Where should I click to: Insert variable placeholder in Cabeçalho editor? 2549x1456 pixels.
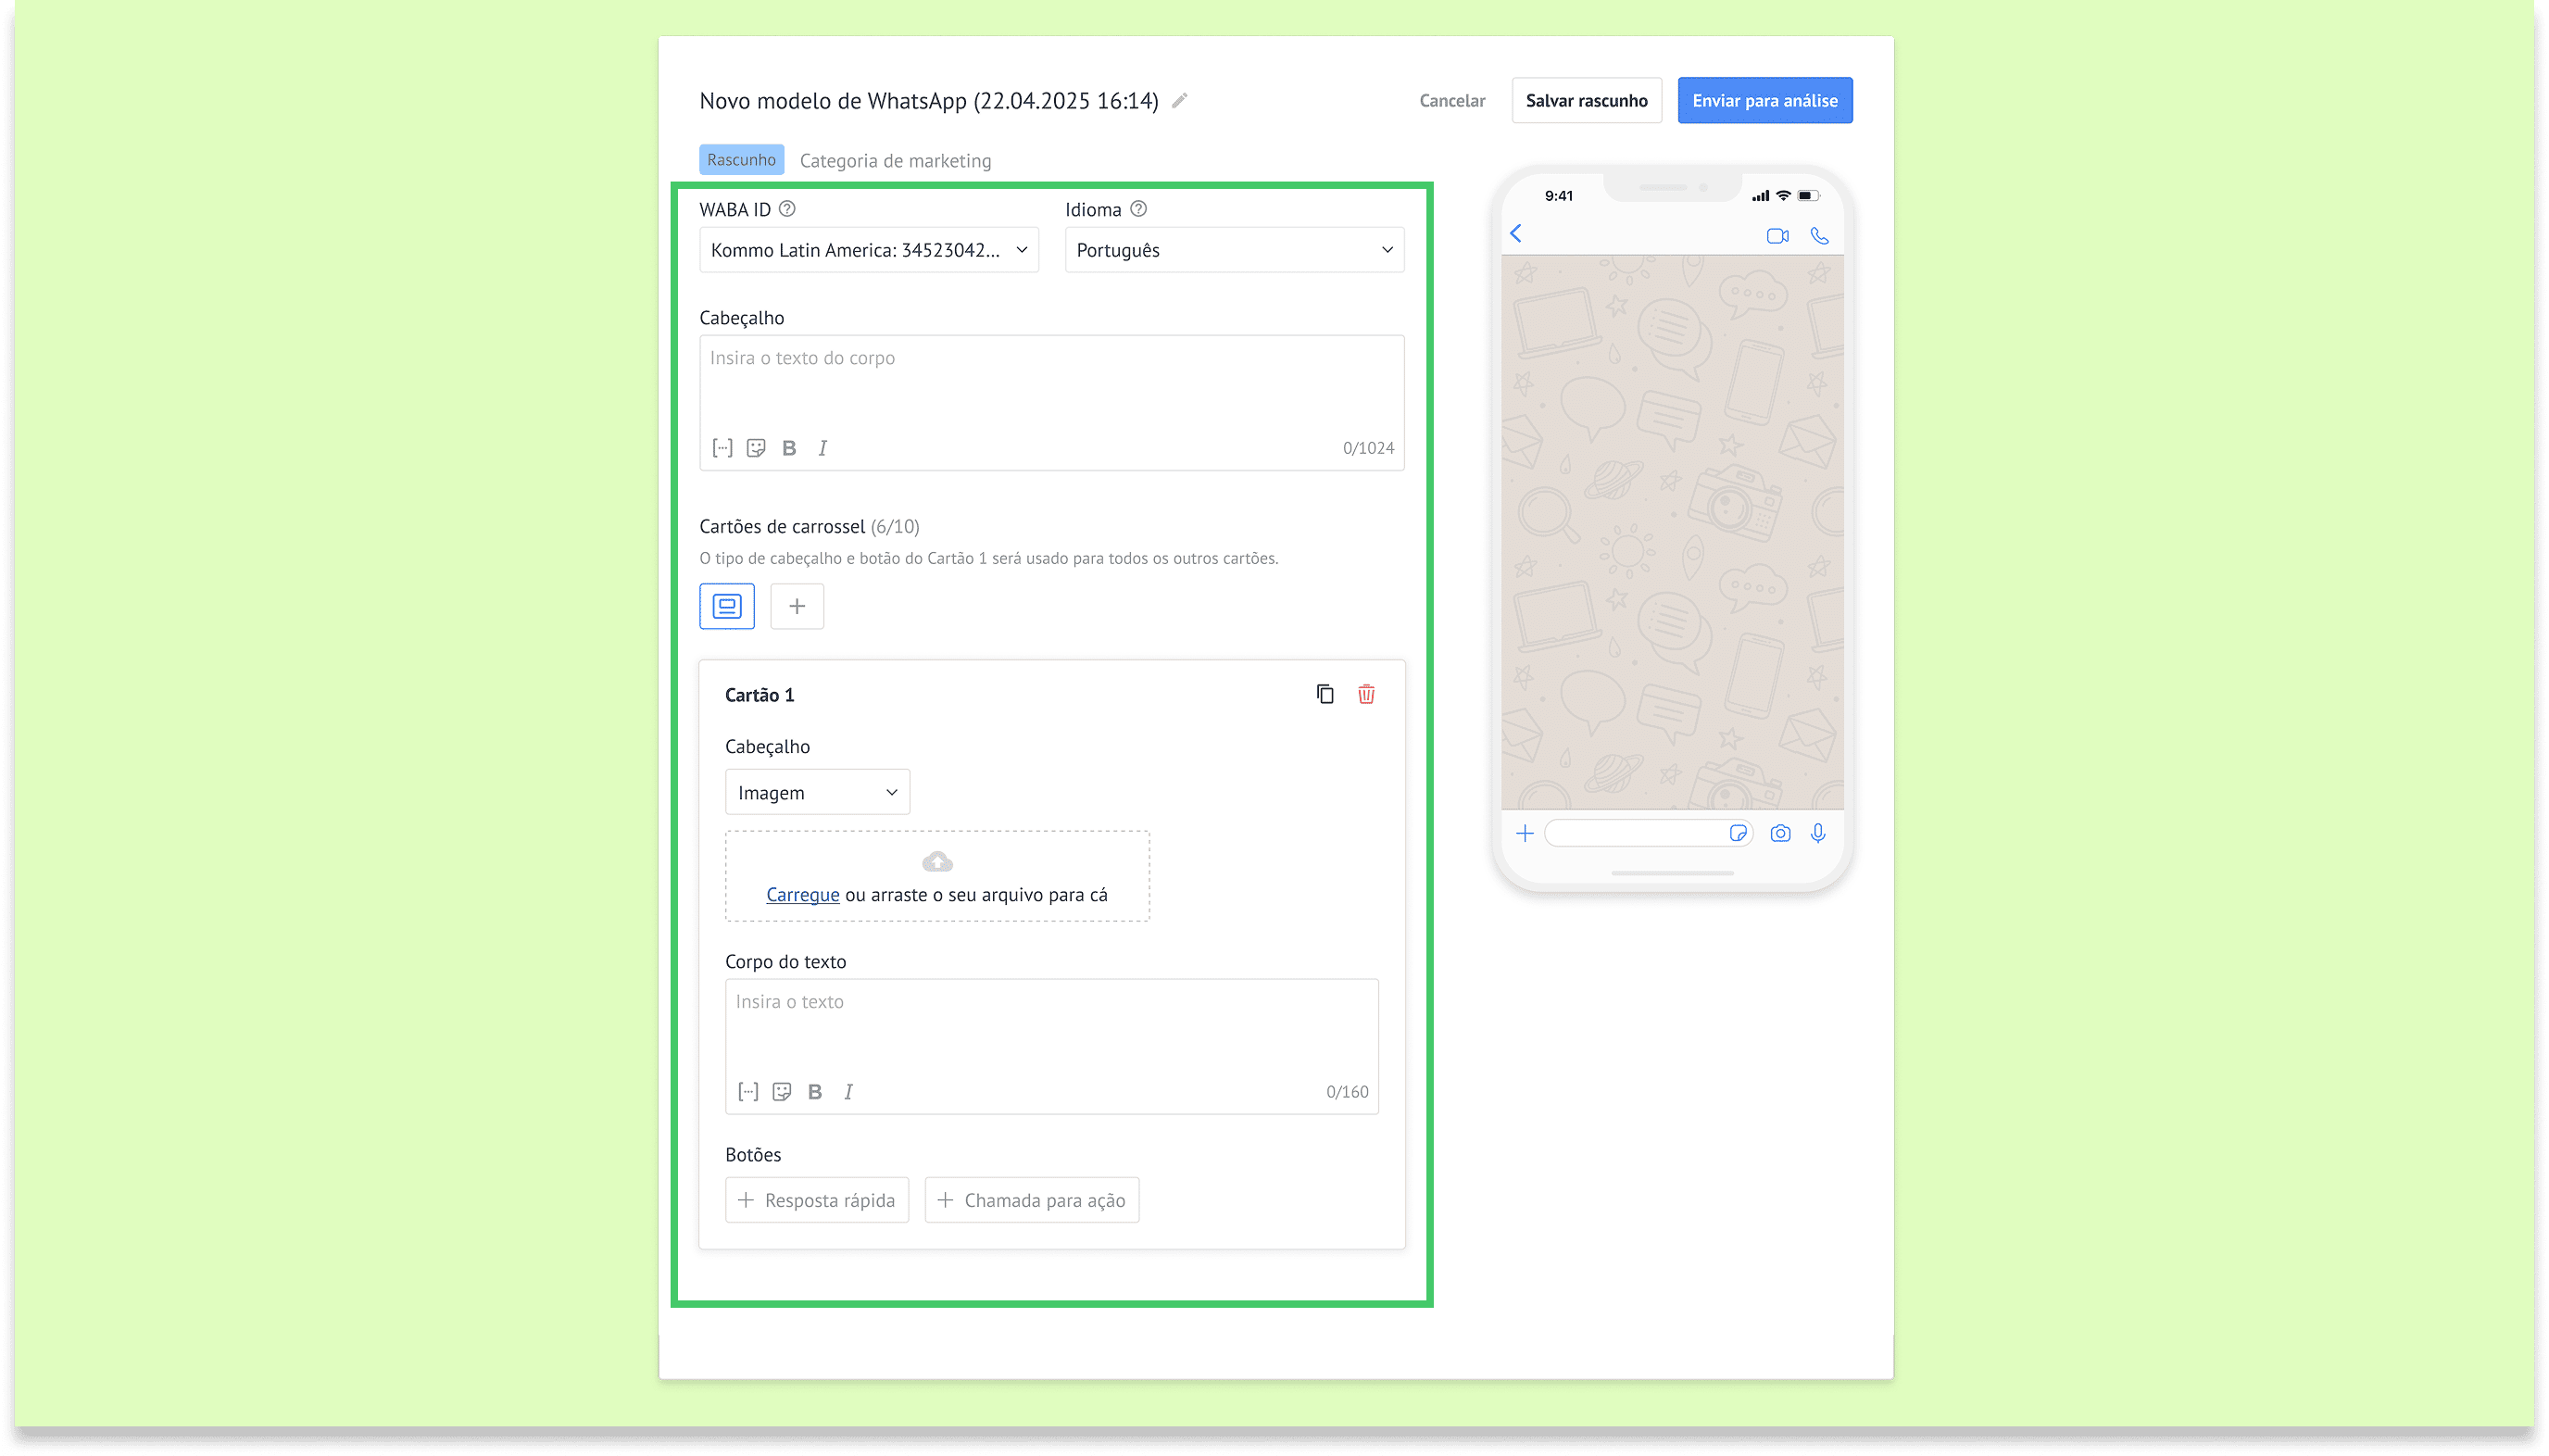tap(722, 448)
